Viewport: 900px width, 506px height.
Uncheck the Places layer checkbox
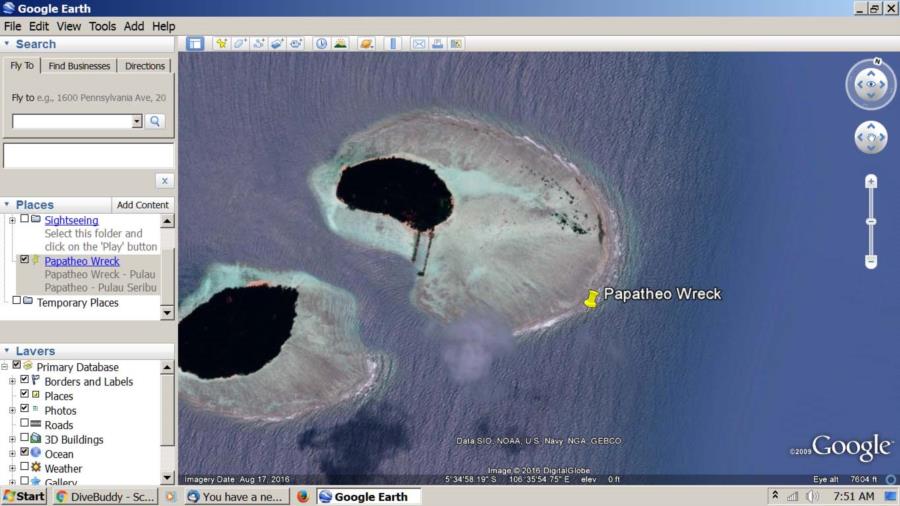click(x=24, y=394)
